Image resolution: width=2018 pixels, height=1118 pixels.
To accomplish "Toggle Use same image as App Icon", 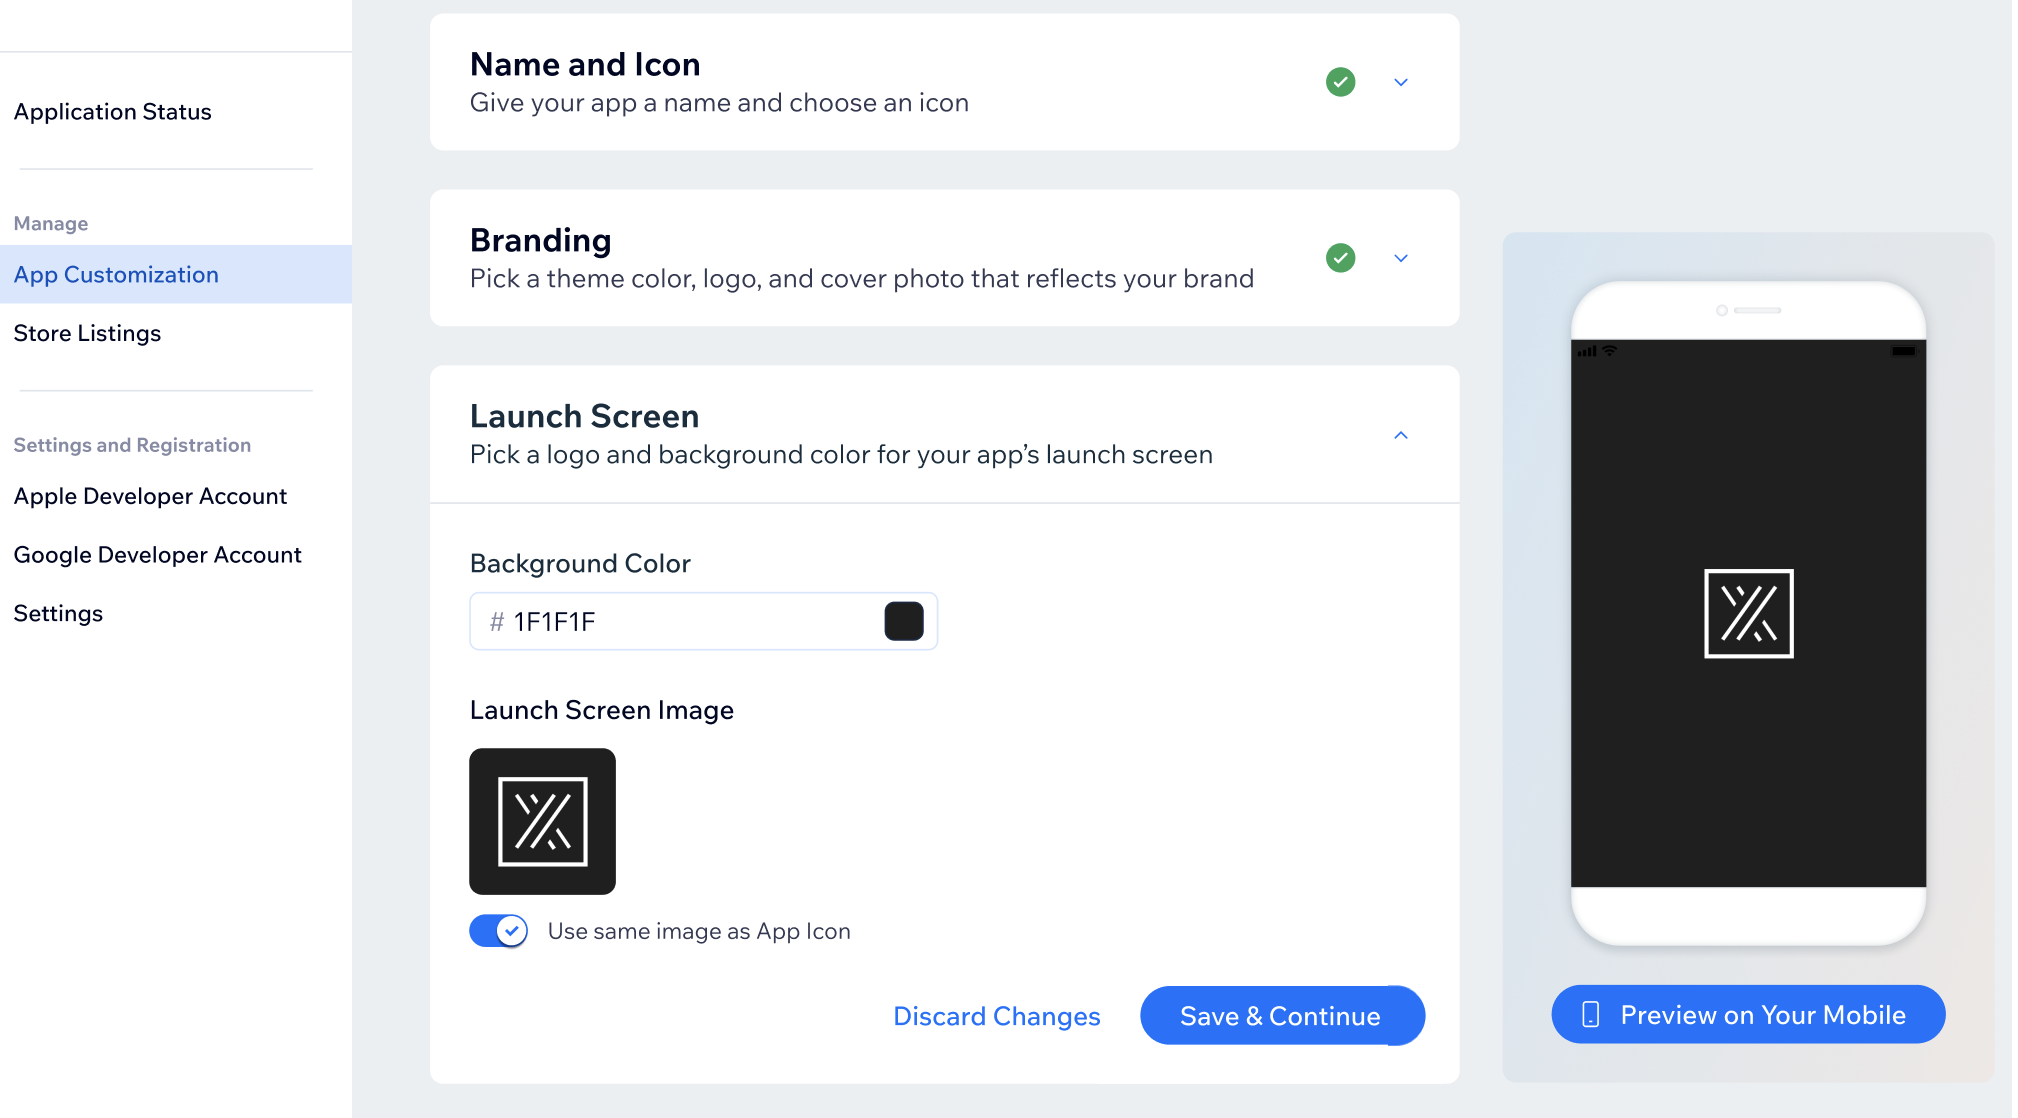I will click(498, 931).
